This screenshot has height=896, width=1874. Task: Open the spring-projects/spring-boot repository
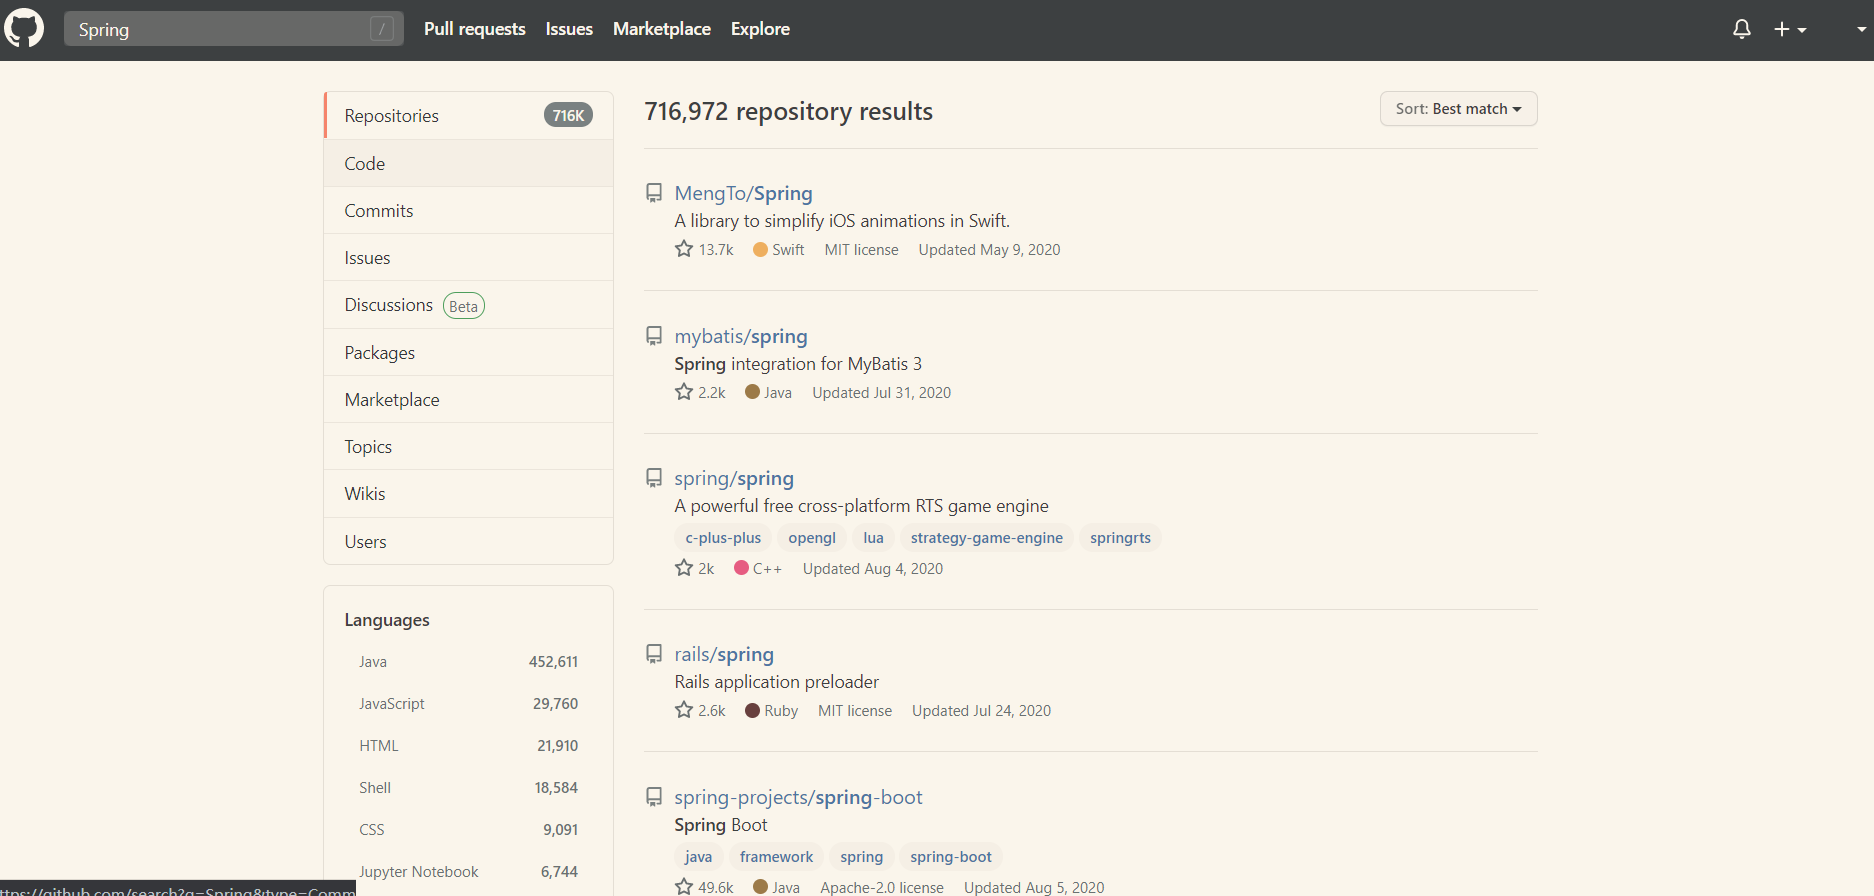pyautogui.click(x=798, y=797)
